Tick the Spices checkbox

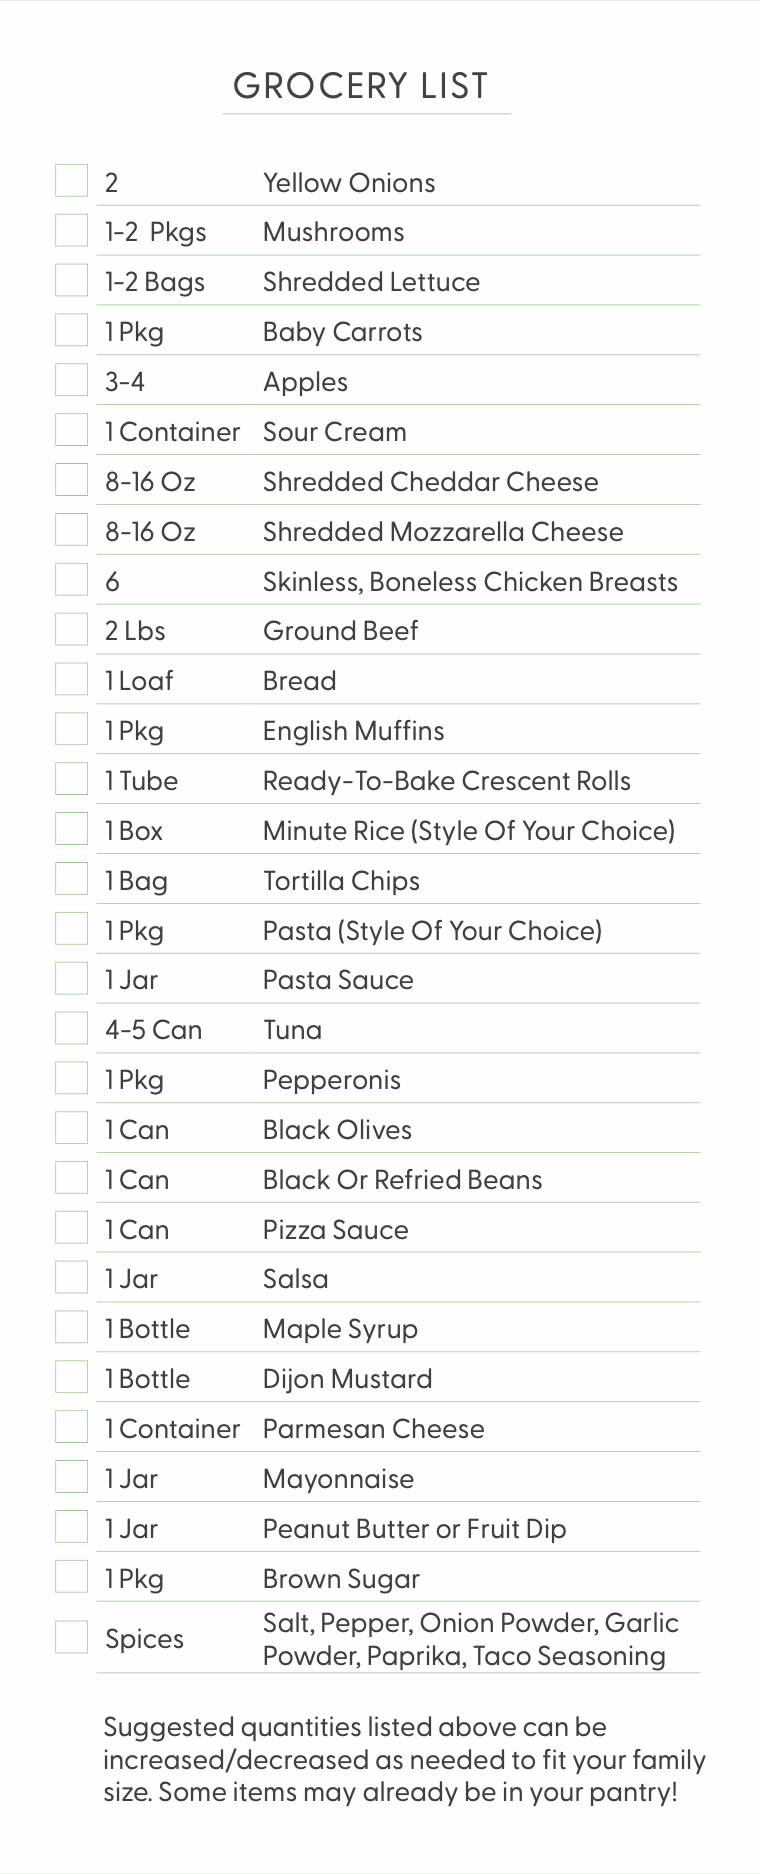point(71,1638)
